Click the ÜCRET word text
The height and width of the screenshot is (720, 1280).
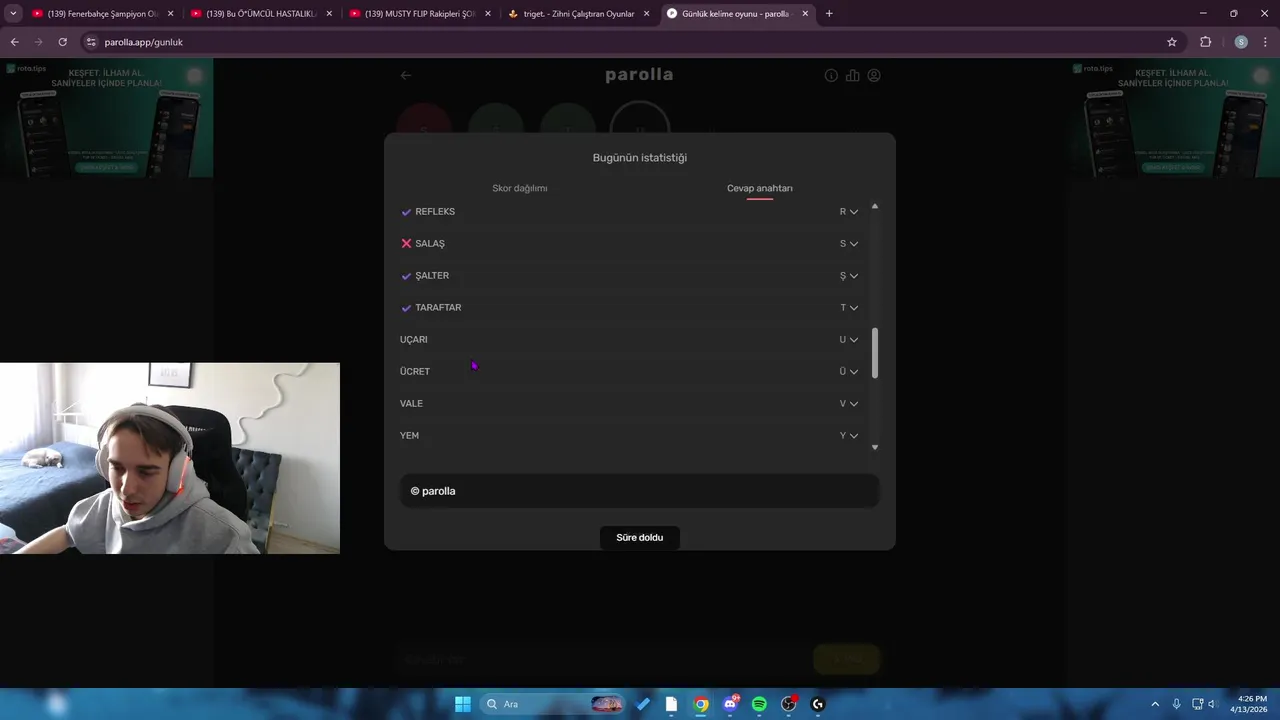(x=415, y=372)
